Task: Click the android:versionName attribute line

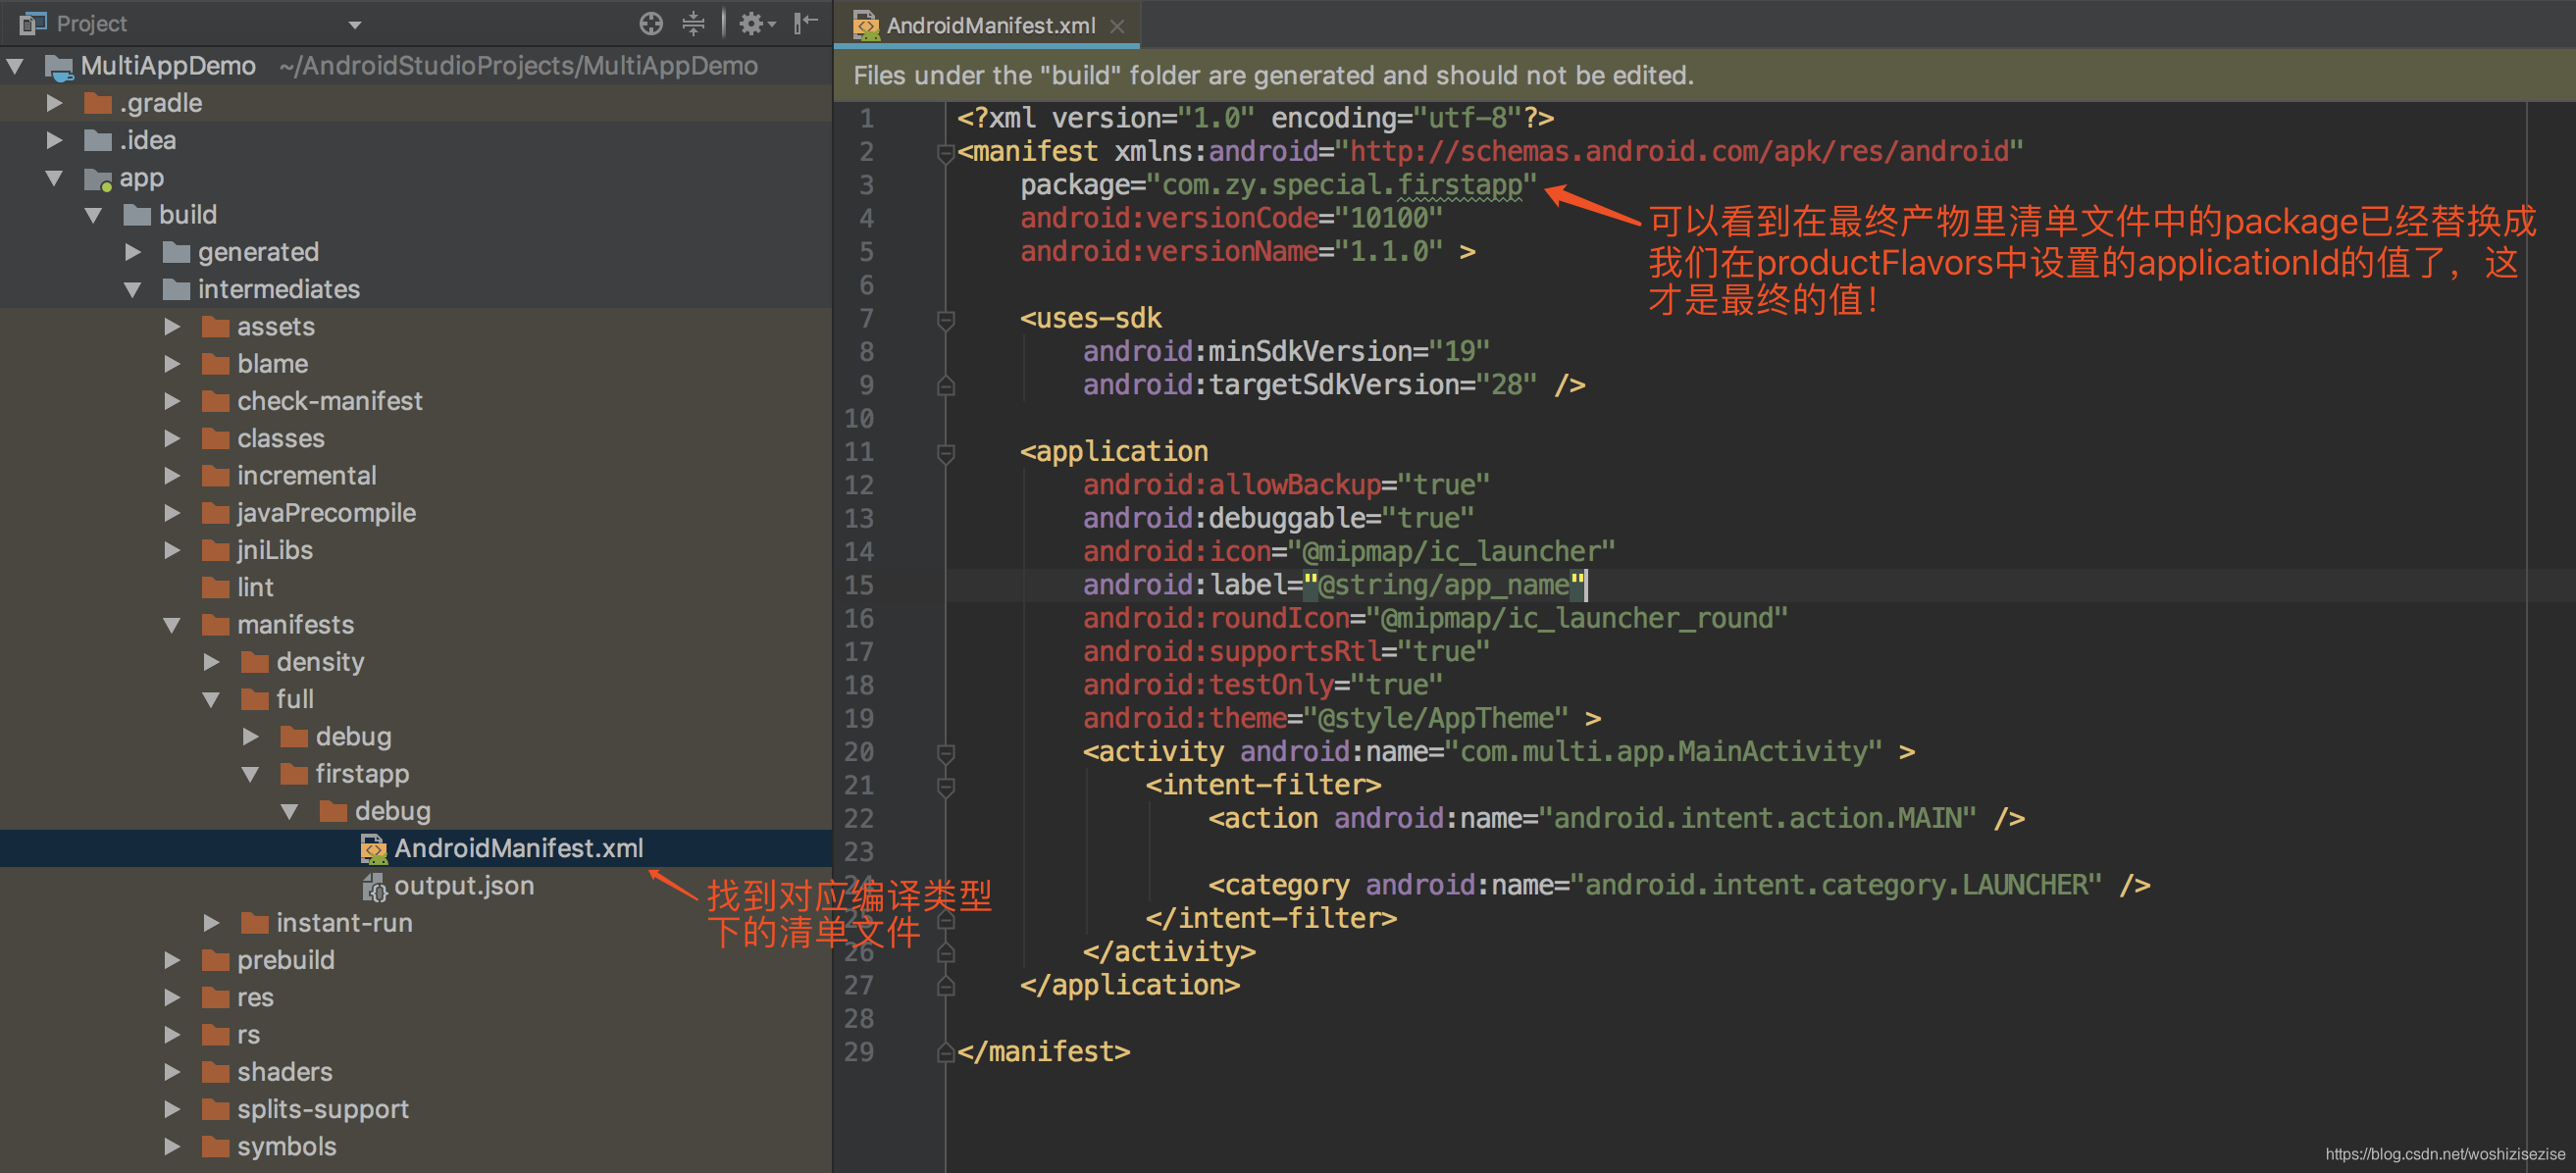Action: click(x=1248, y=251)
